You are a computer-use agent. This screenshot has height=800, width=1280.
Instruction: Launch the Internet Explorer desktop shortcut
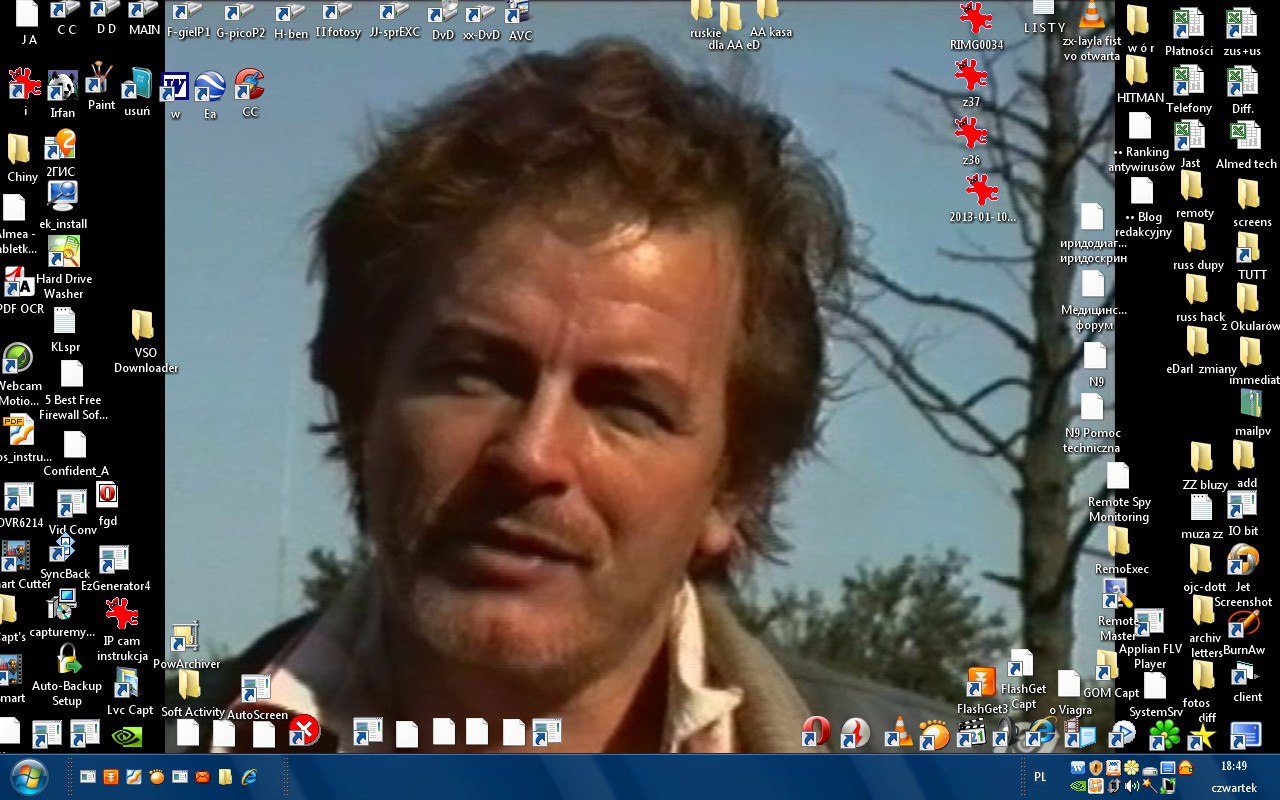1040,733
